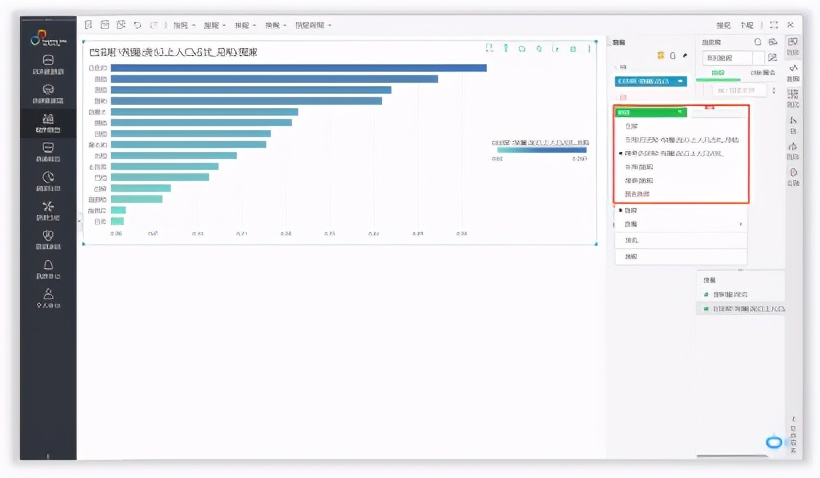This screenshot has height=478, width=820.
Task: Open the fifth, widest dropdown menu in top toolbar
Action: [313, 25]
